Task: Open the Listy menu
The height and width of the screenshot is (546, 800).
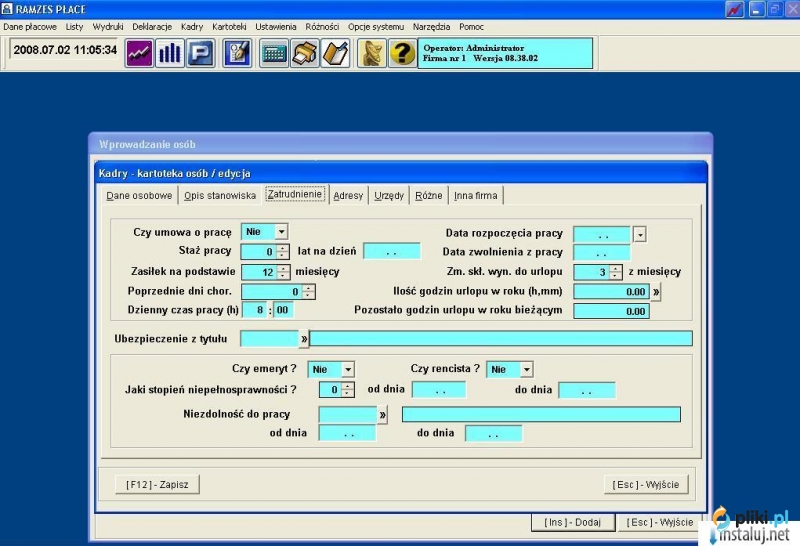Action: point(74,27)
